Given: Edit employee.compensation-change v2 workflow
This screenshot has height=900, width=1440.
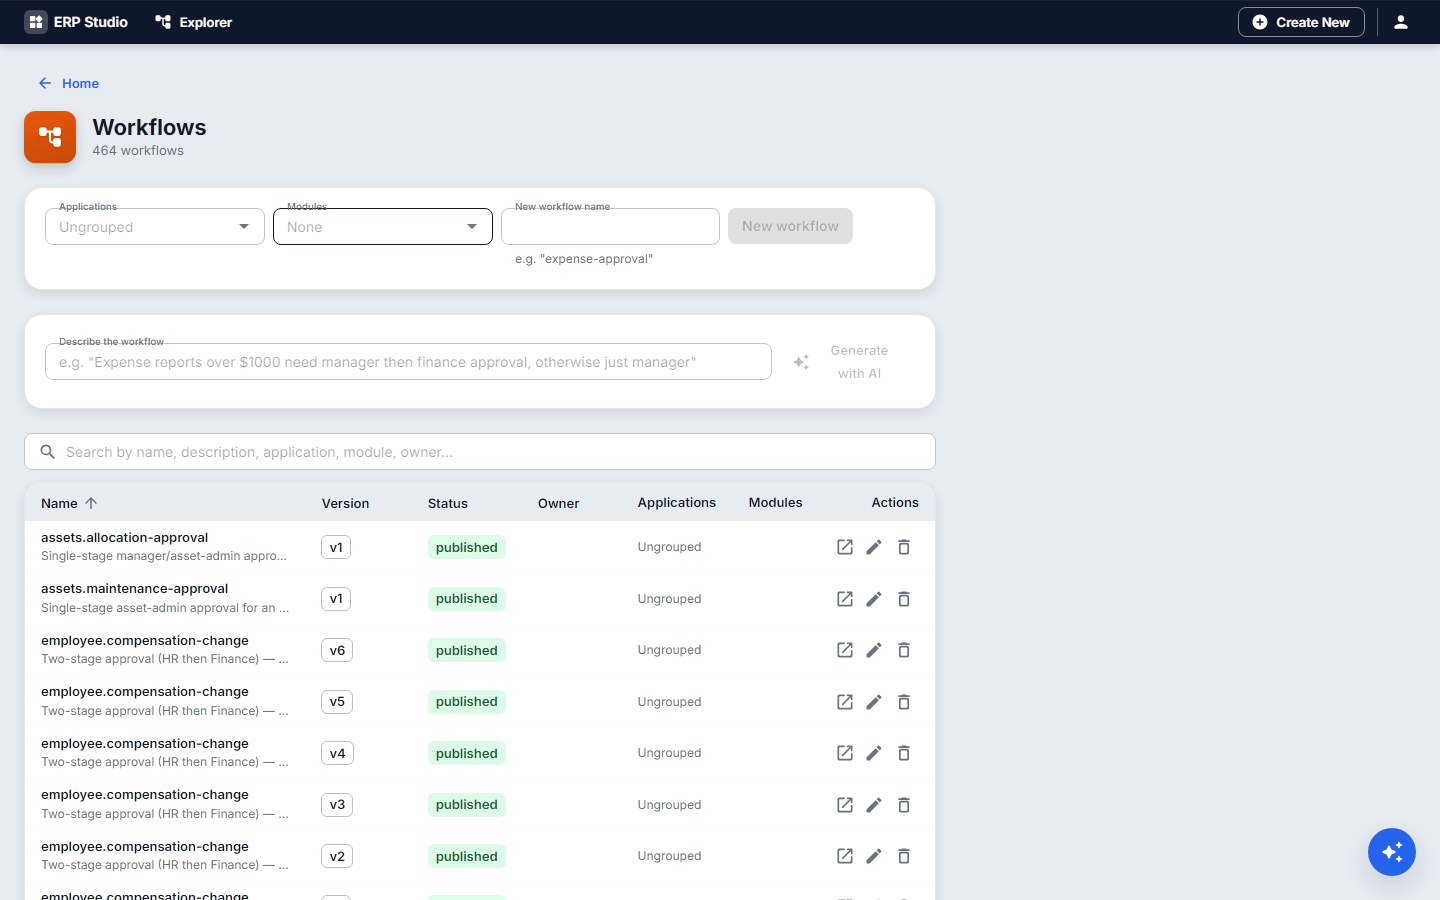Looking at the screenshot, I should pyautogui.click(x=874, y=856).
